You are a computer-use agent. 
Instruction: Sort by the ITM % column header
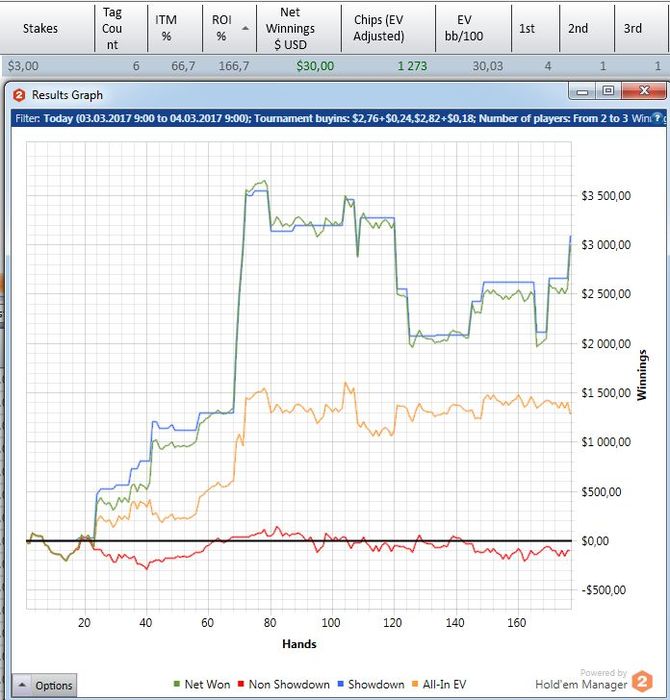point(175,29)
